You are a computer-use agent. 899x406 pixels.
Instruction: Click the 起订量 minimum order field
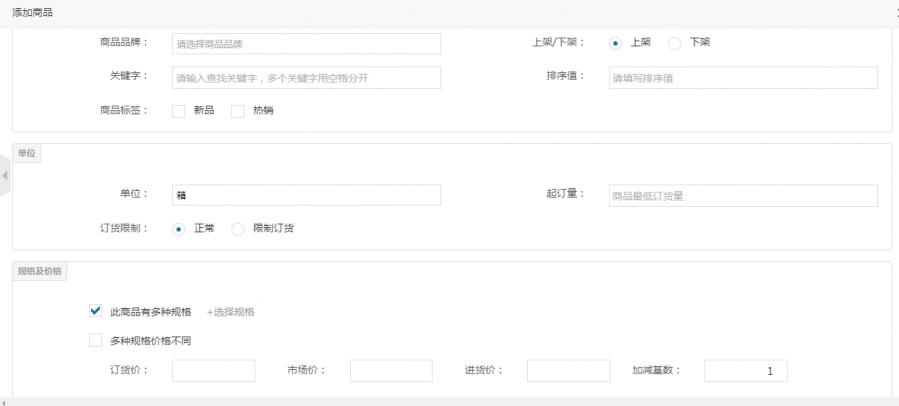click(x=742, y=196)
